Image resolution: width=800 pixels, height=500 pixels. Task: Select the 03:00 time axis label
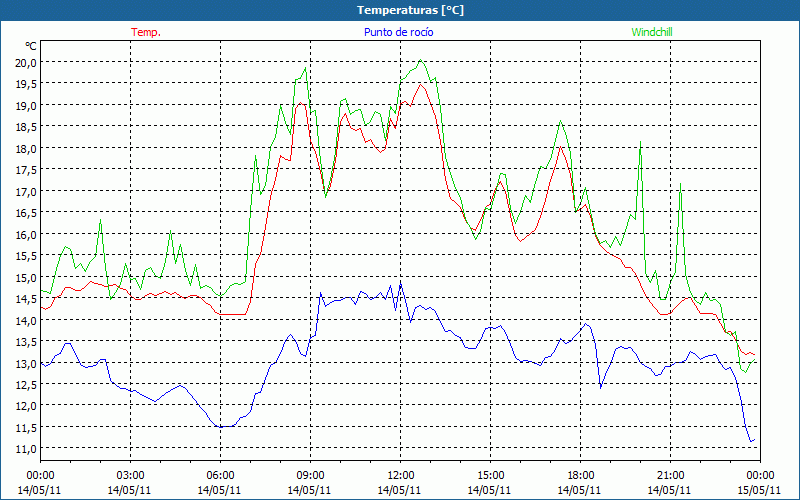click(130, 475)
